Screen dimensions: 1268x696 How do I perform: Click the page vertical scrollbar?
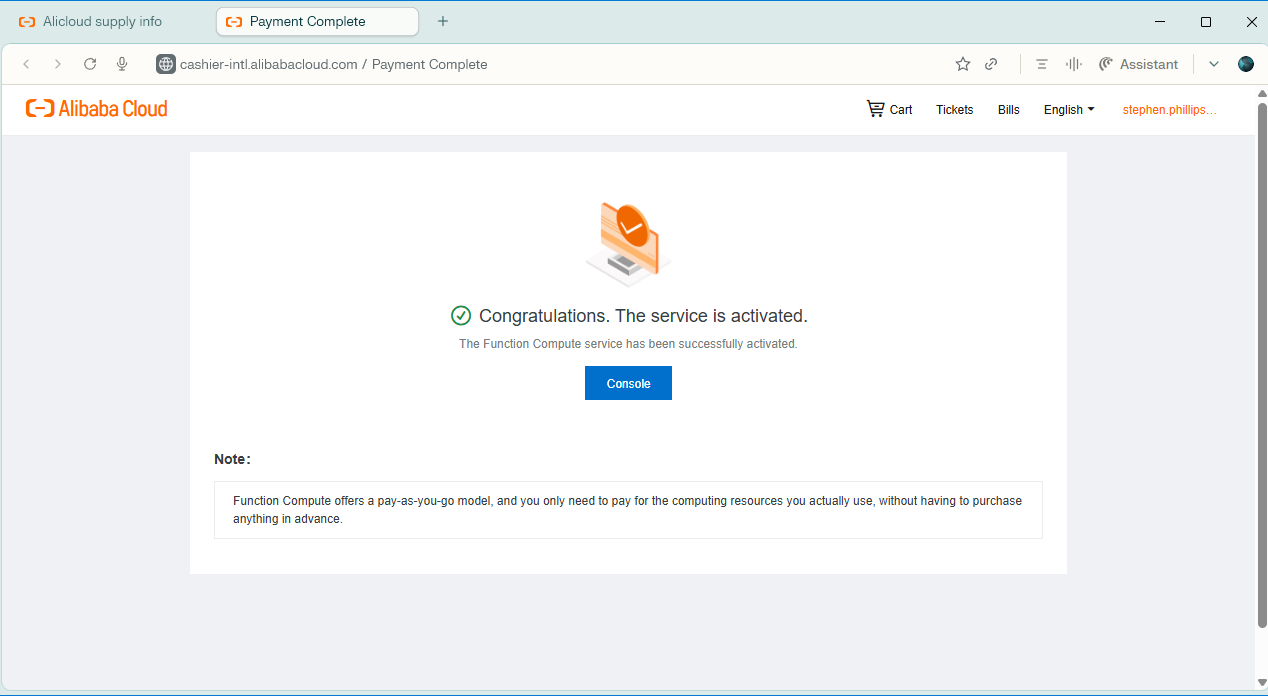1261,365
